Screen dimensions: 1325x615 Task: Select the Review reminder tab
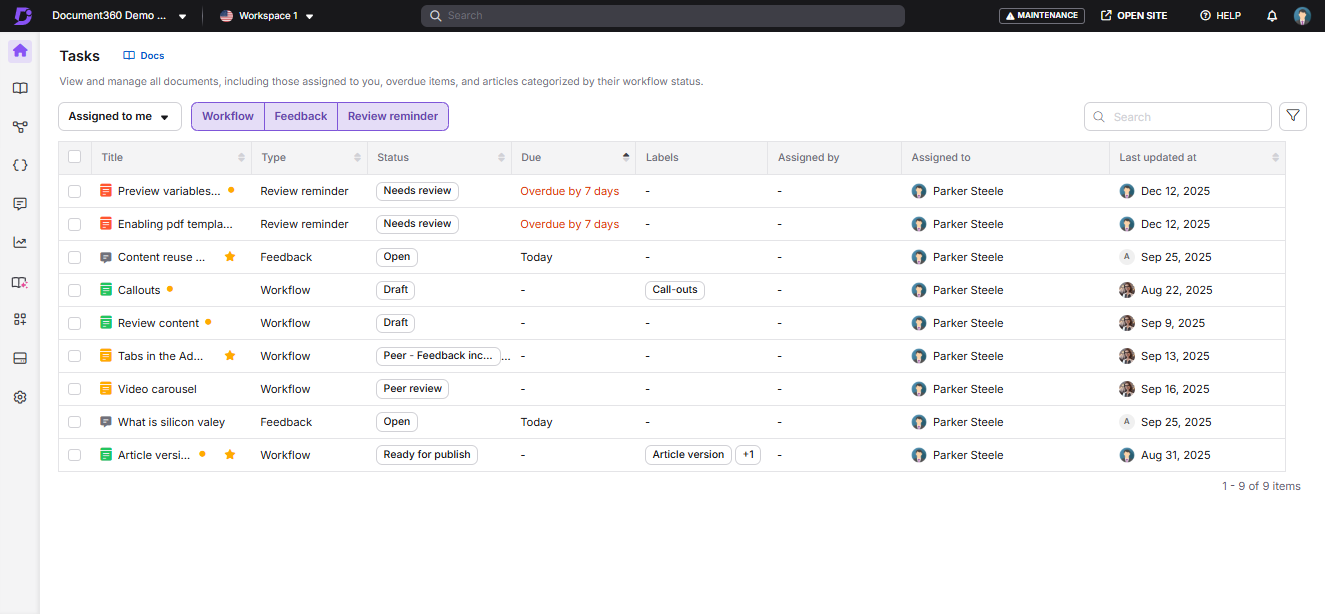tap(392, 116)
